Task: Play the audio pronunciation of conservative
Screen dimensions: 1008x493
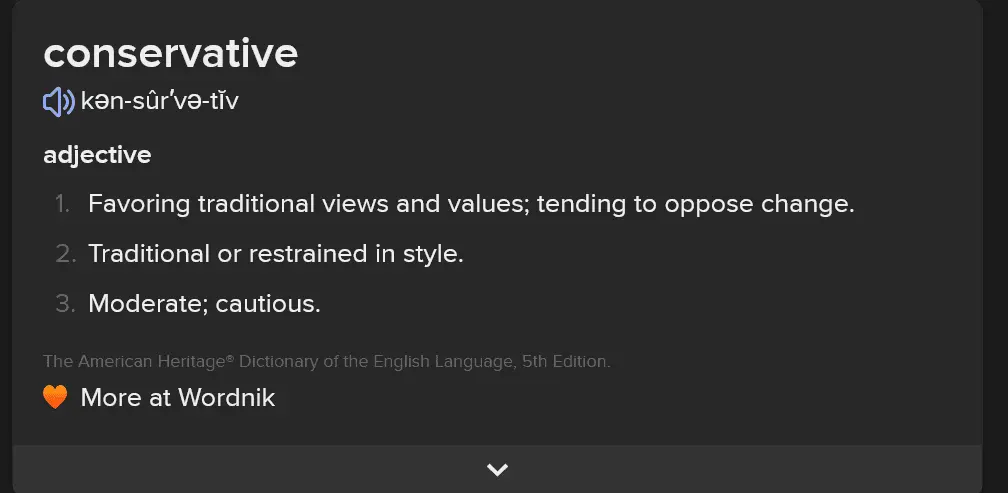Action: click(x=58, y=101)
